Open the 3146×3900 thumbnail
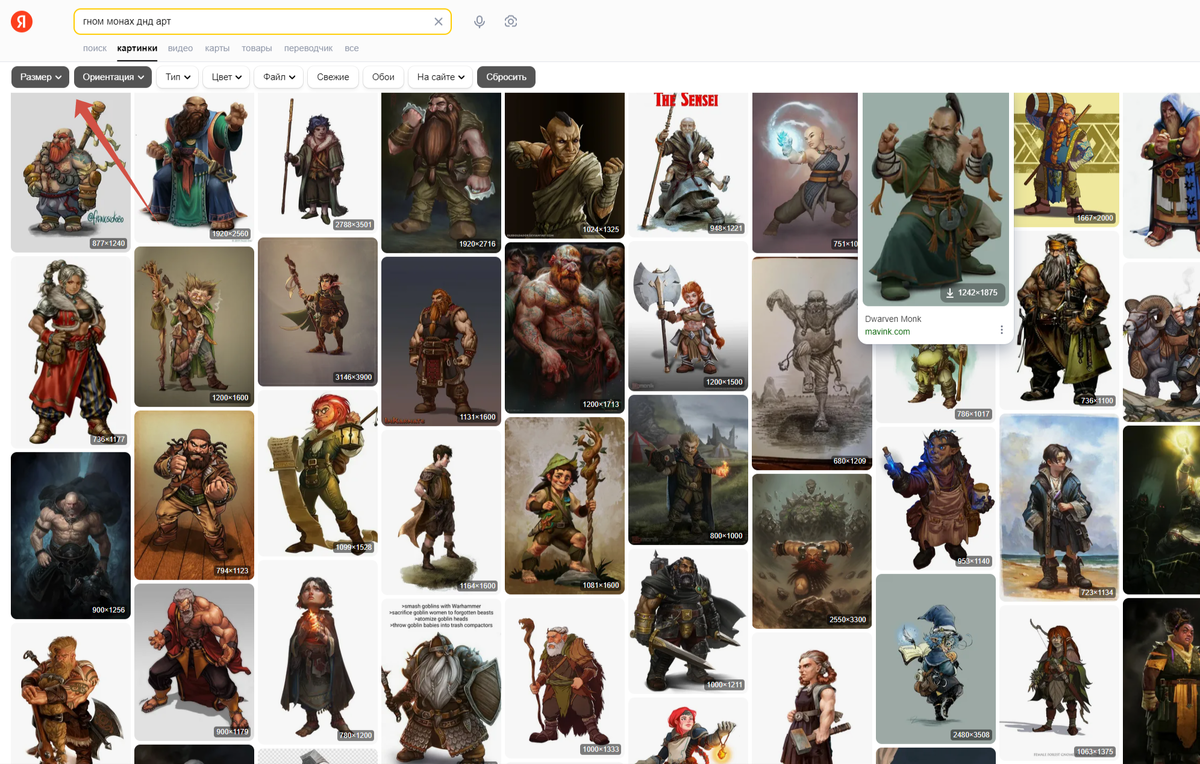1200x764 pixels. pos(318,312)
